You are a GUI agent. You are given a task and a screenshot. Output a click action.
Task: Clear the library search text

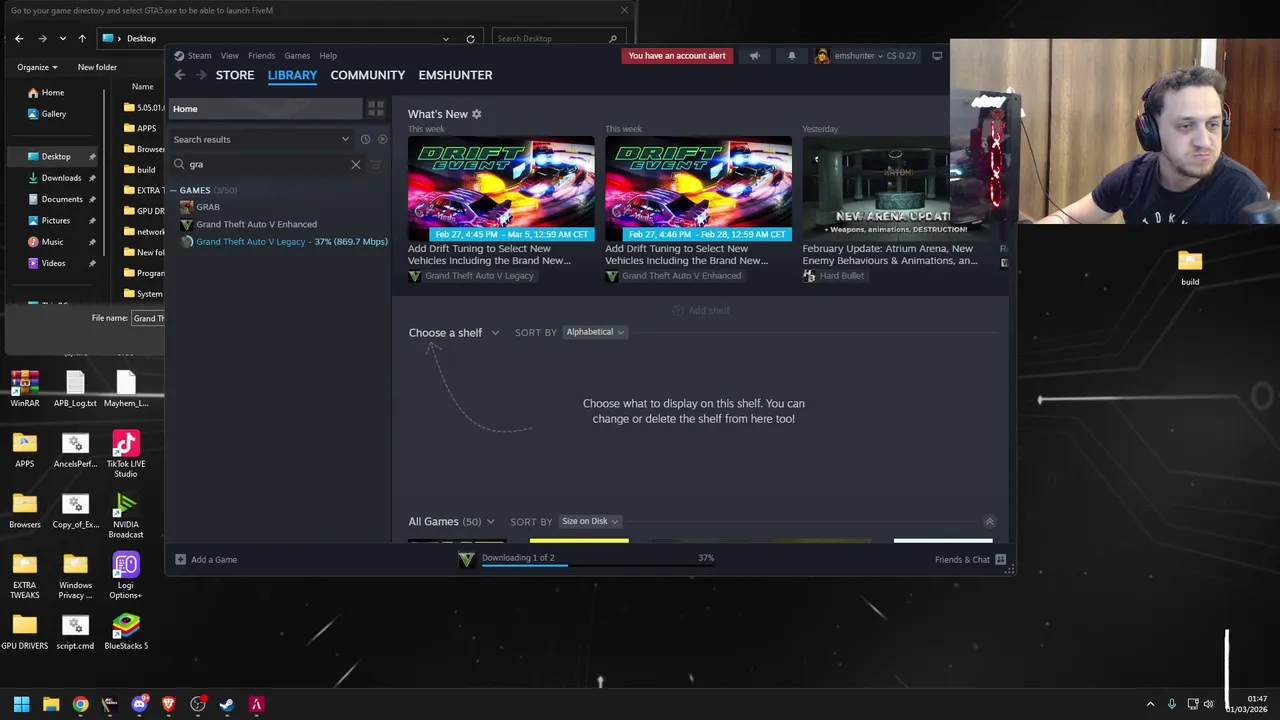(355, 164)
